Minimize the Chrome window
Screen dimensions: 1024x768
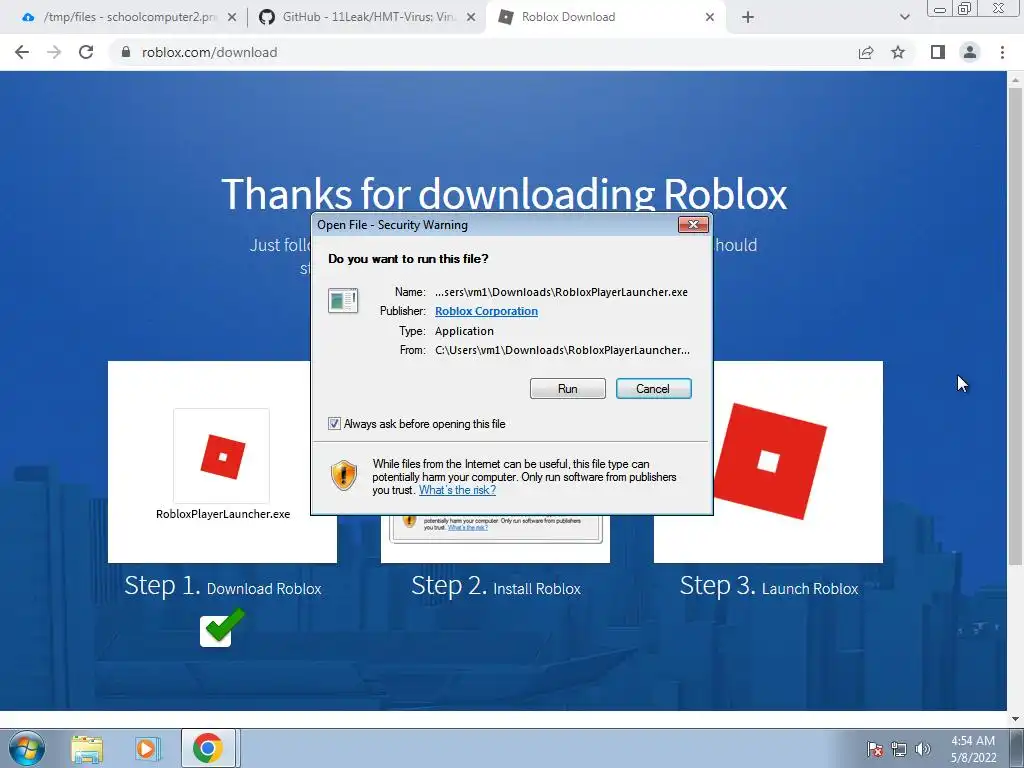[940, 8]
